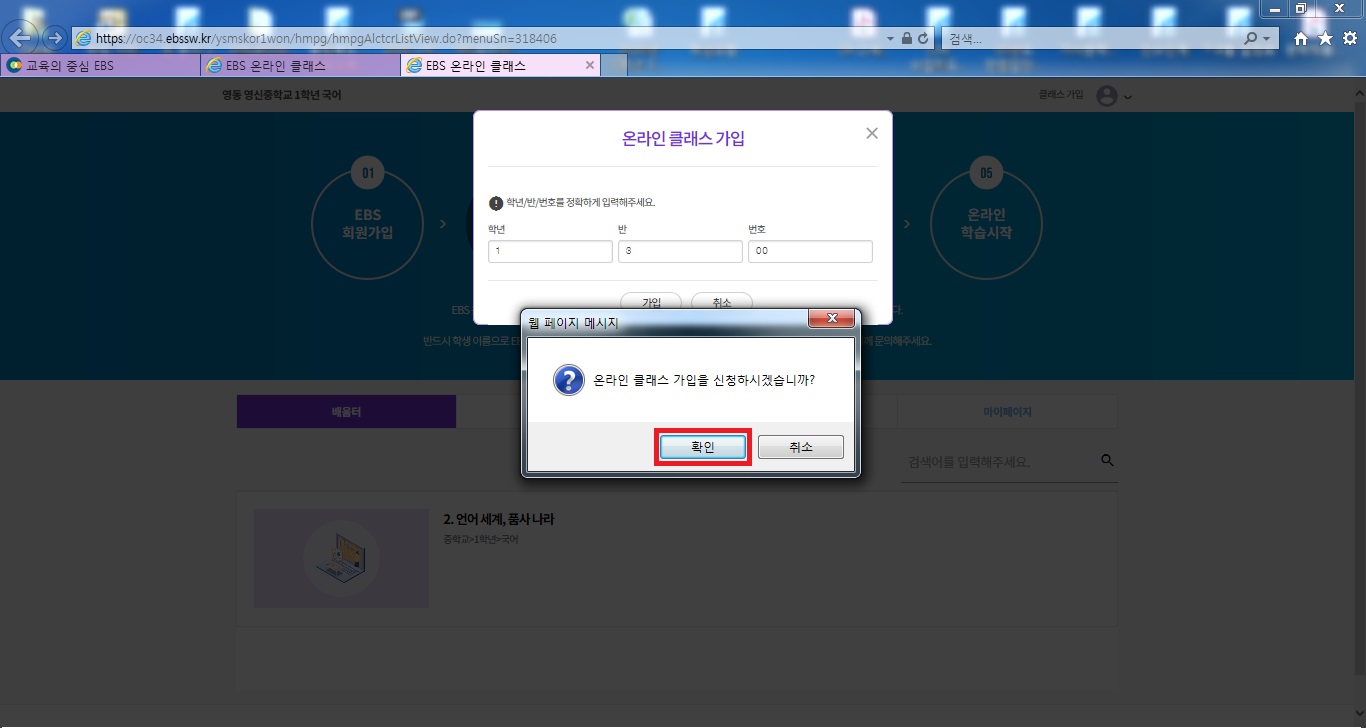1366x728 pixels.
Task: Click 온라인 클래스 가입을 신청하시겠습니까? message text
Action: click(x=704, y=381)
